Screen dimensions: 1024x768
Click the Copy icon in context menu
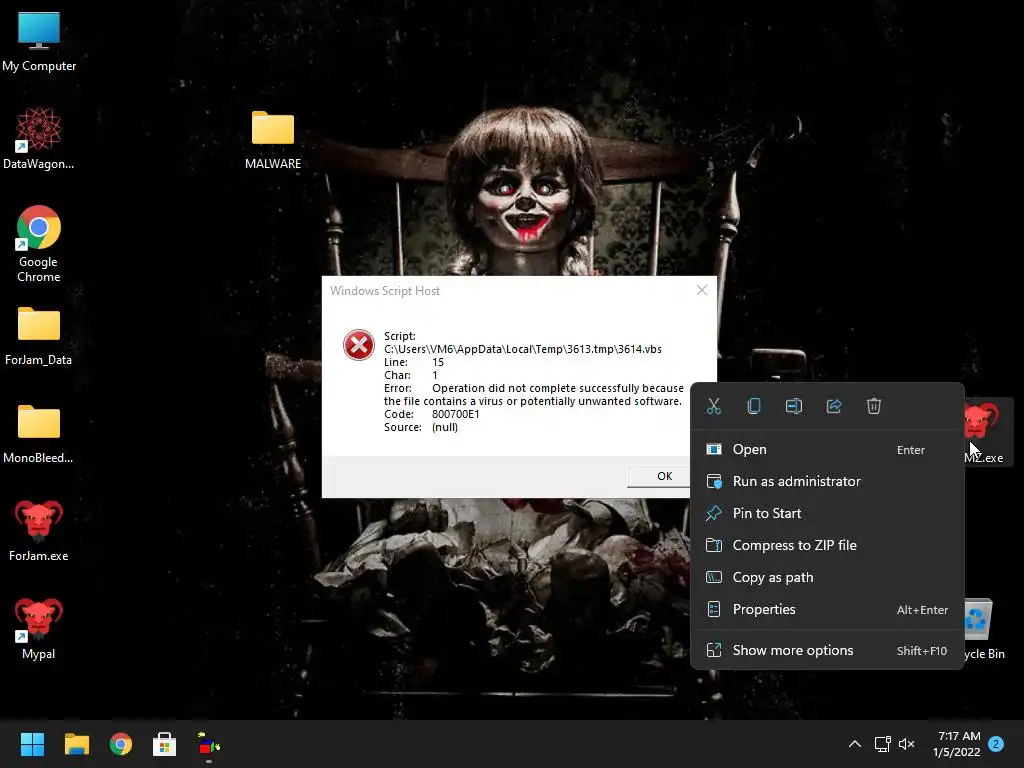click(x=754, y=406)
